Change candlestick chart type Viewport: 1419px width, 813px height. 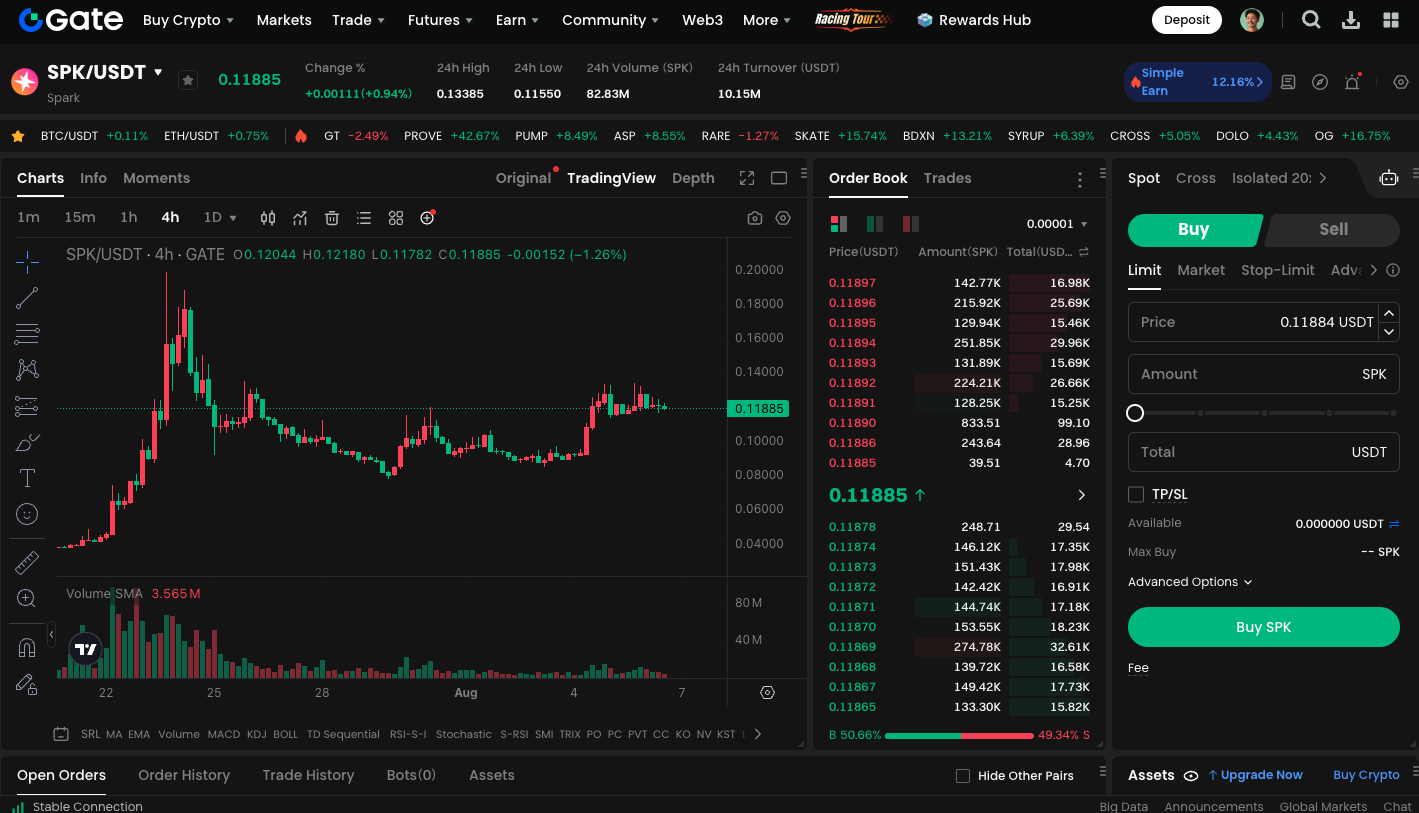pyautogui.click(x=268, y=218)
